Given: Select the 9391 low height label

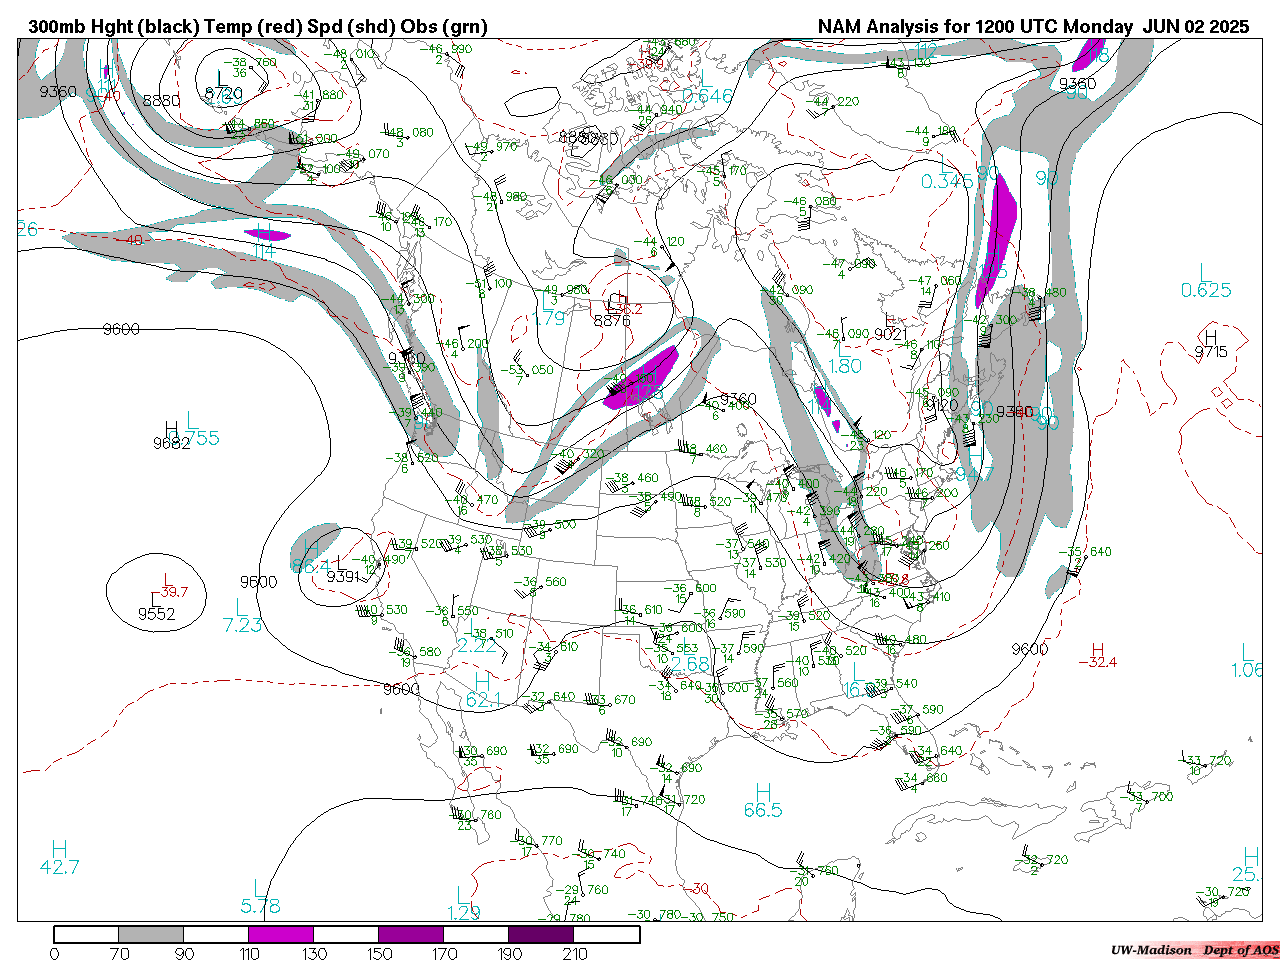Looking at the screenshot, I should [x=343, y=576].
